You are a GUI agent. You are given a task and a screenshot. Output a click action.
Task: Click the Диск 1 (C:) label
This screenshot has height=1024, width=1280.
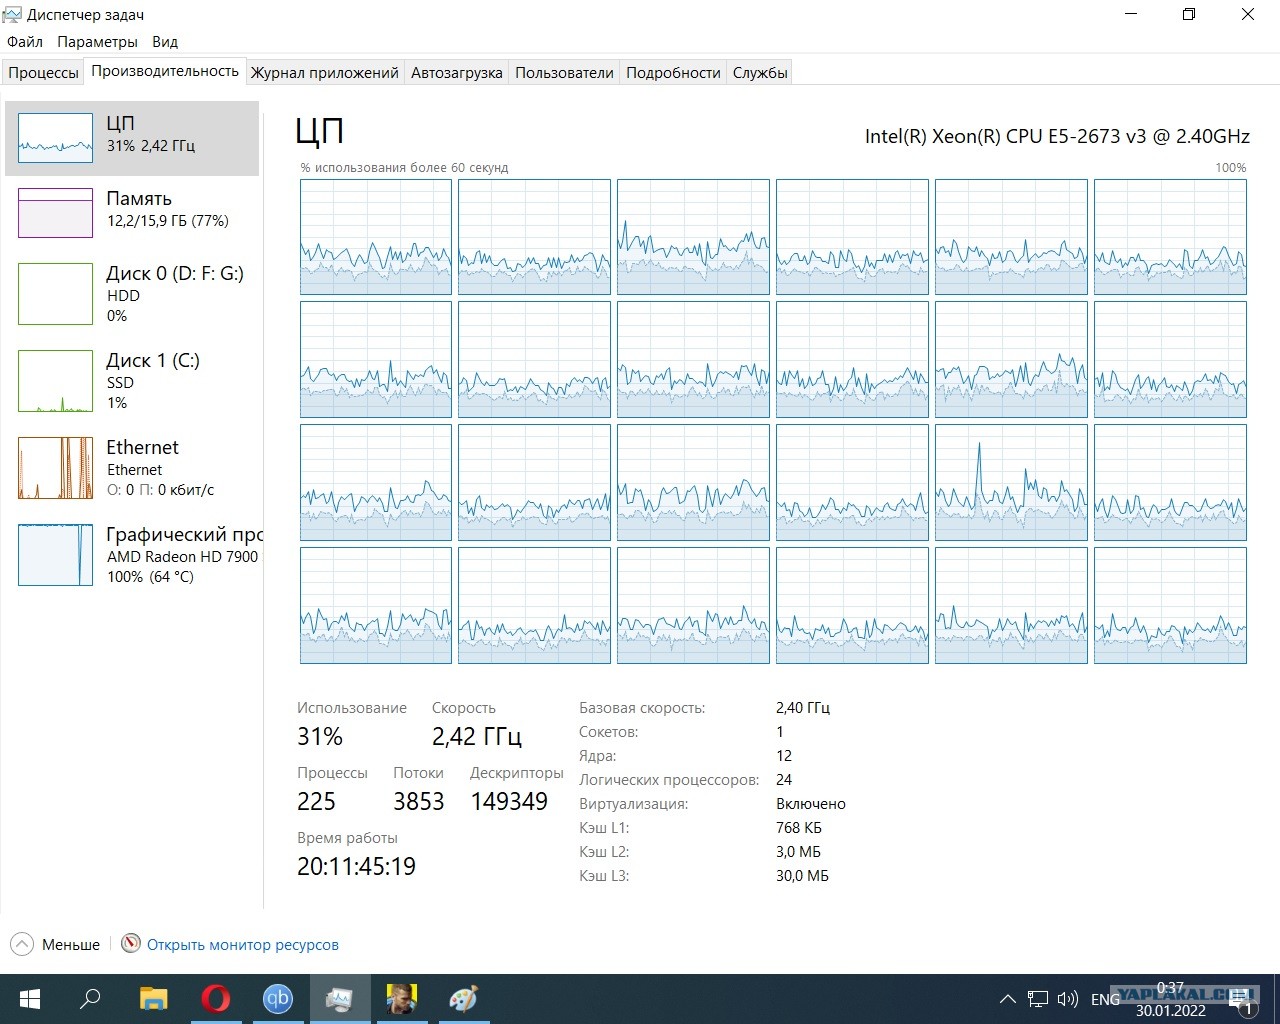point(153,360)
